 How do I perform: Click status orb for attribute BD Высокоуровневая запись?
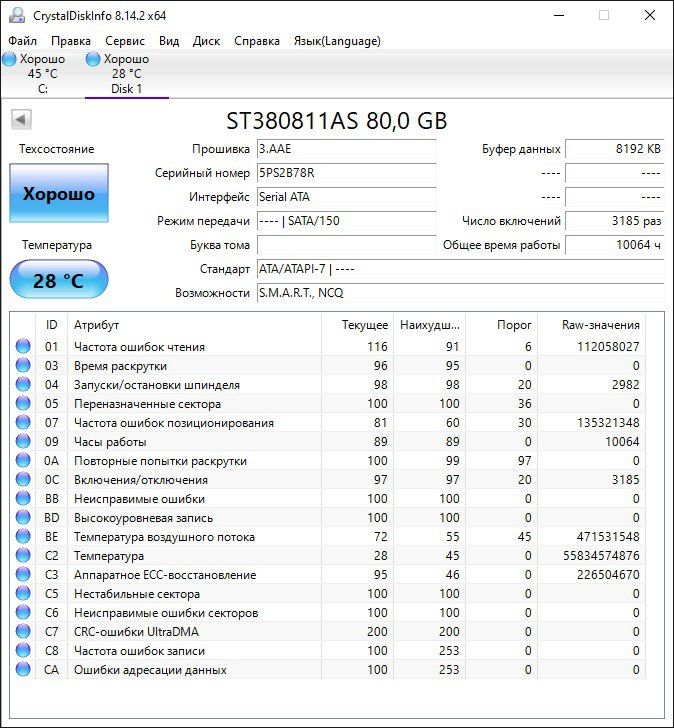[23, 518]
